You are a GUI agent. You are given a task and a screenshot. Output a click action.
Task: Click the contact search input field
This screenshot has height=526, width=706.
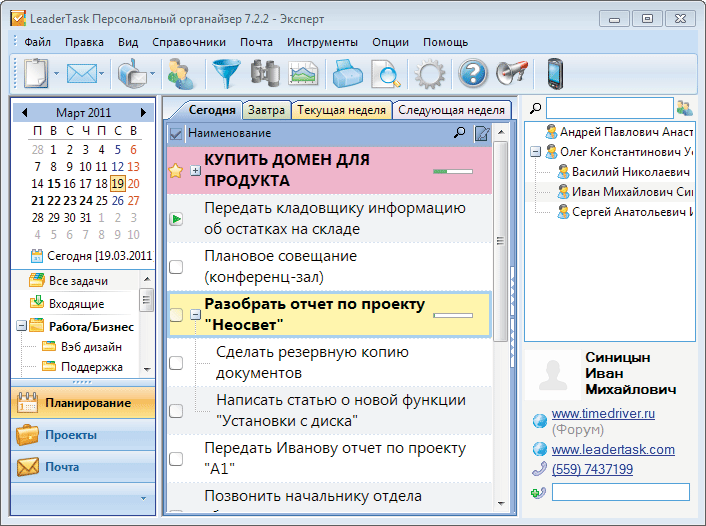pos(610,108)
